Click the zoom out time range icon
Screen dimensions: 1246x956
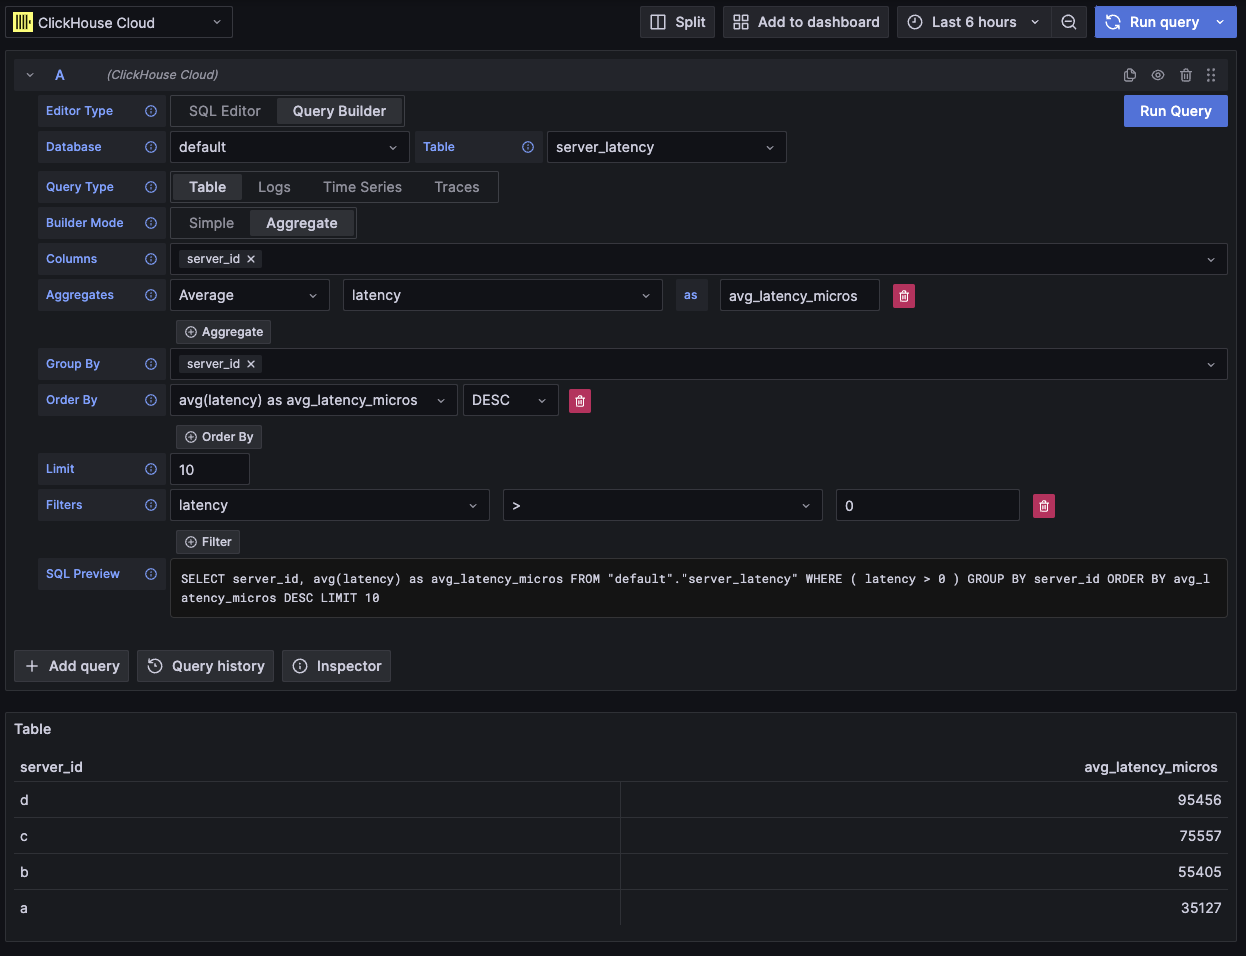[1069, 22]
